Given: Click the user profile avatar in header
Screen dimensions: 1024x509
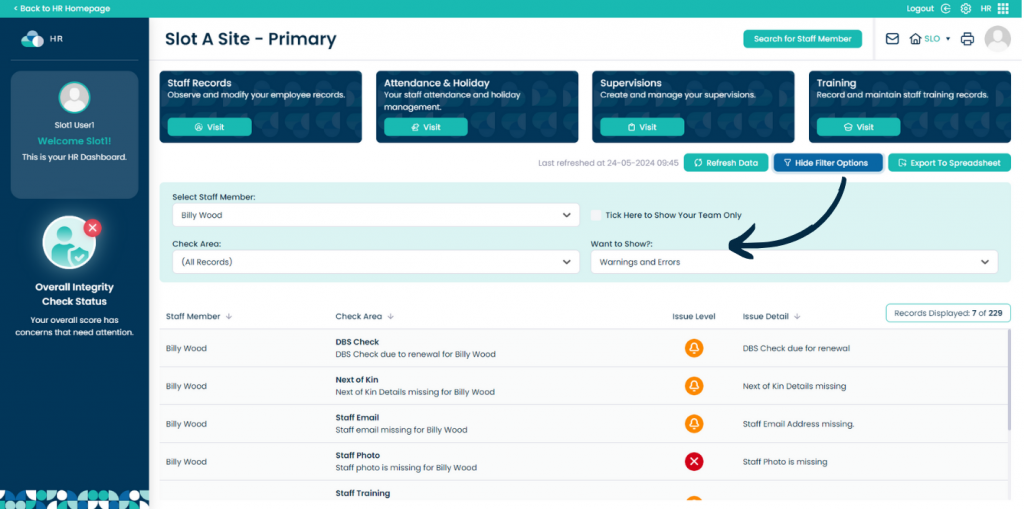Looking at the screenshot, I should [x=997, y=39].
